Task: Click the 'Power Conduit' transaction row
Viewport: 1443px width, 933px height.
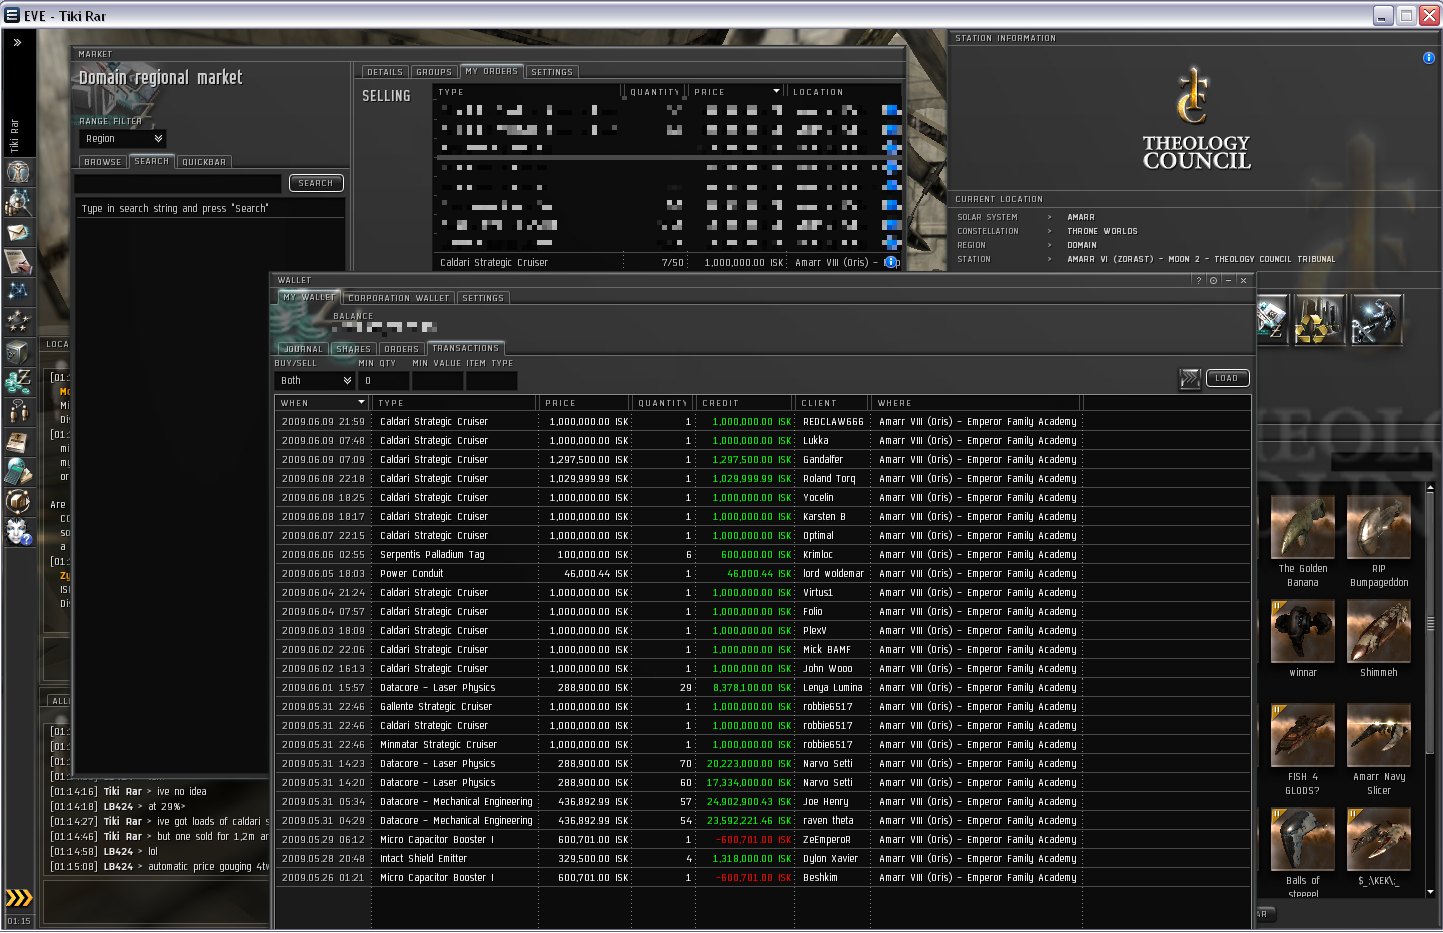Action: click(762, 574)
